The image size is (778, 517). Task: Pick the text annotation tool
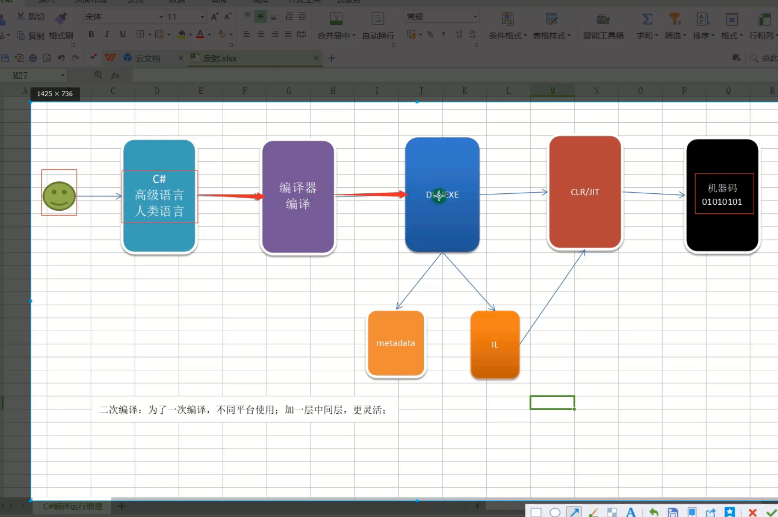tap(630, 512)
